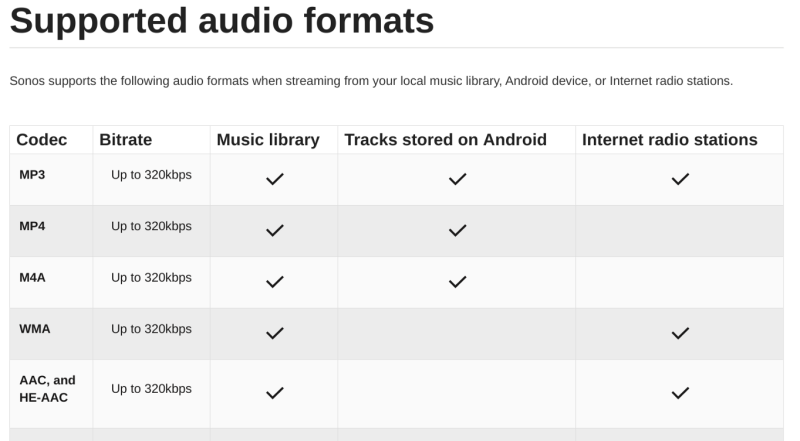Click the MP3 codec cell

pos(32,175)
